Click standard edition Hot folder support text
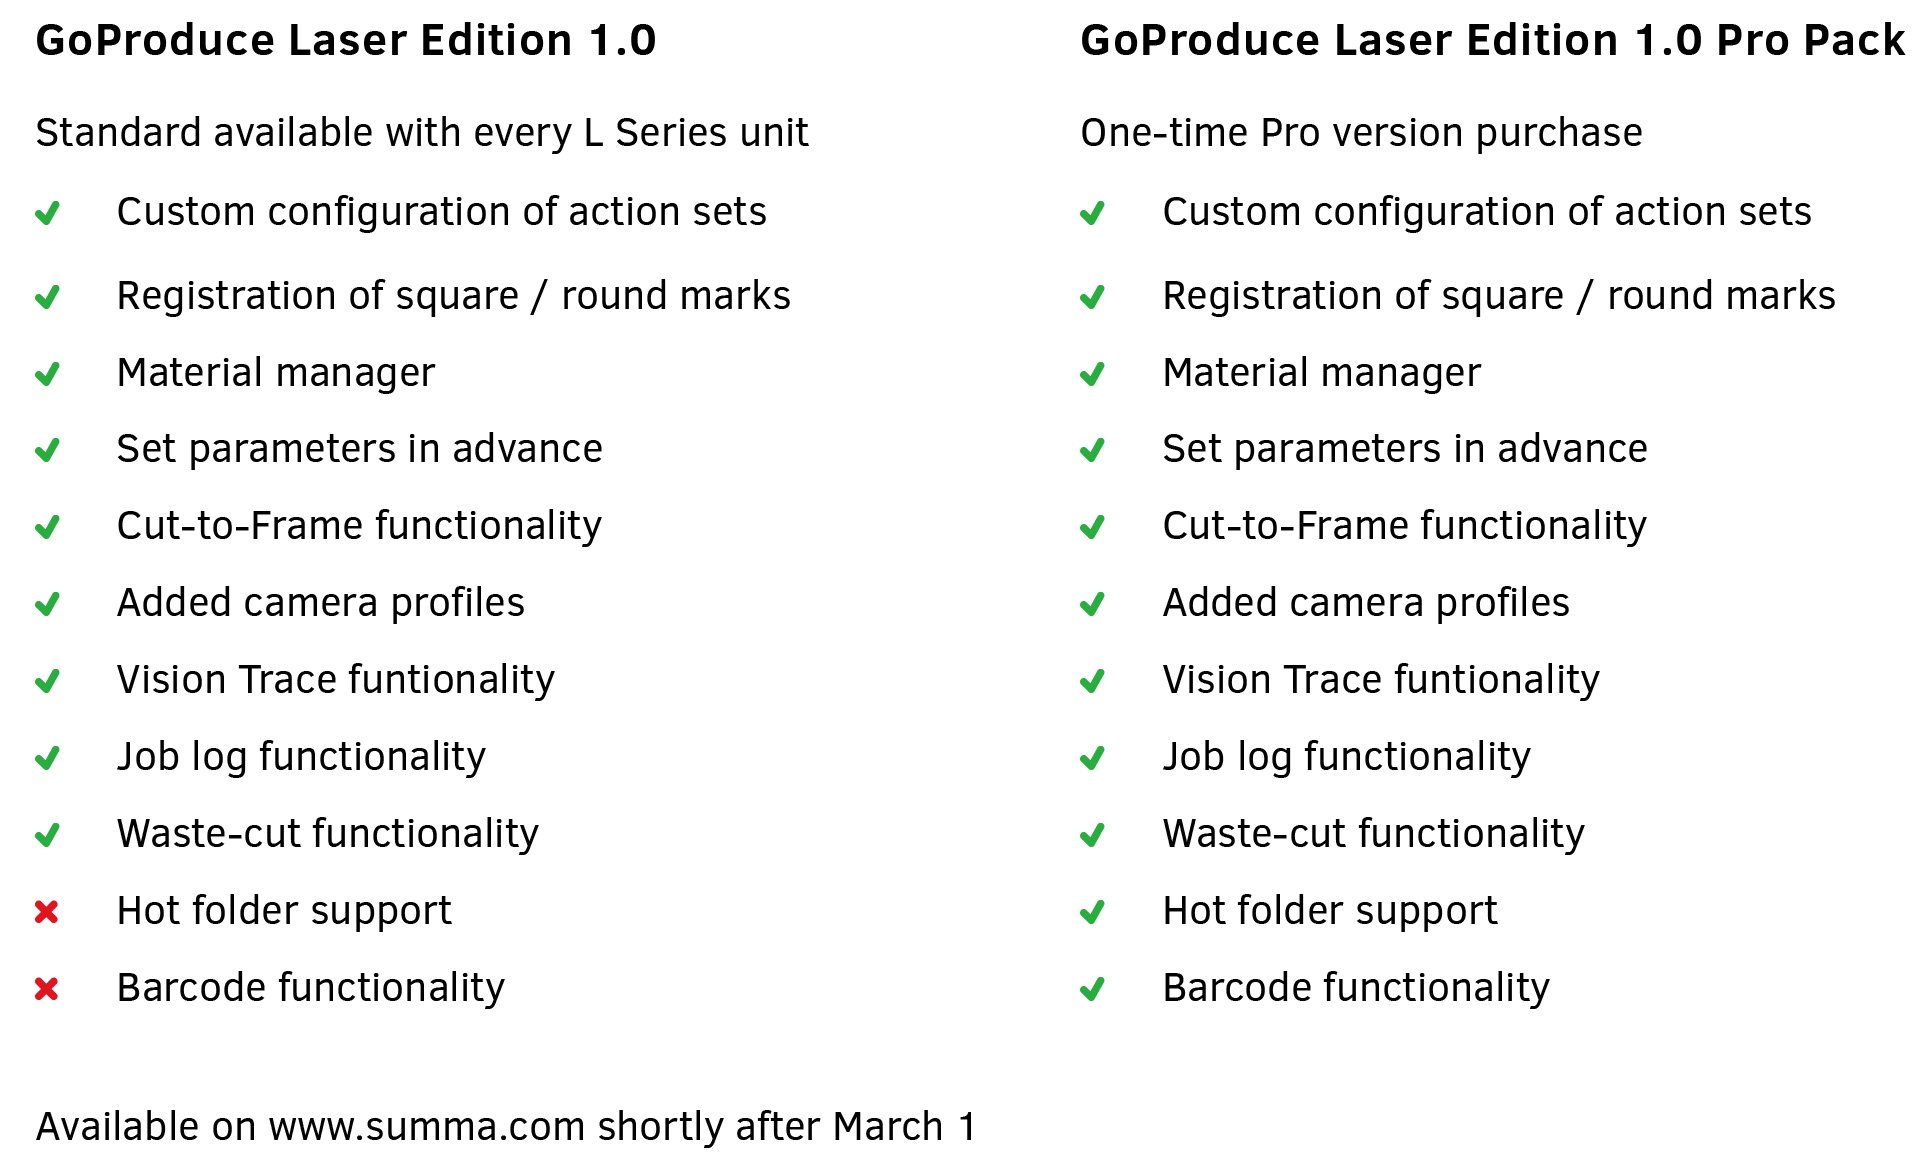 point(284,911)
